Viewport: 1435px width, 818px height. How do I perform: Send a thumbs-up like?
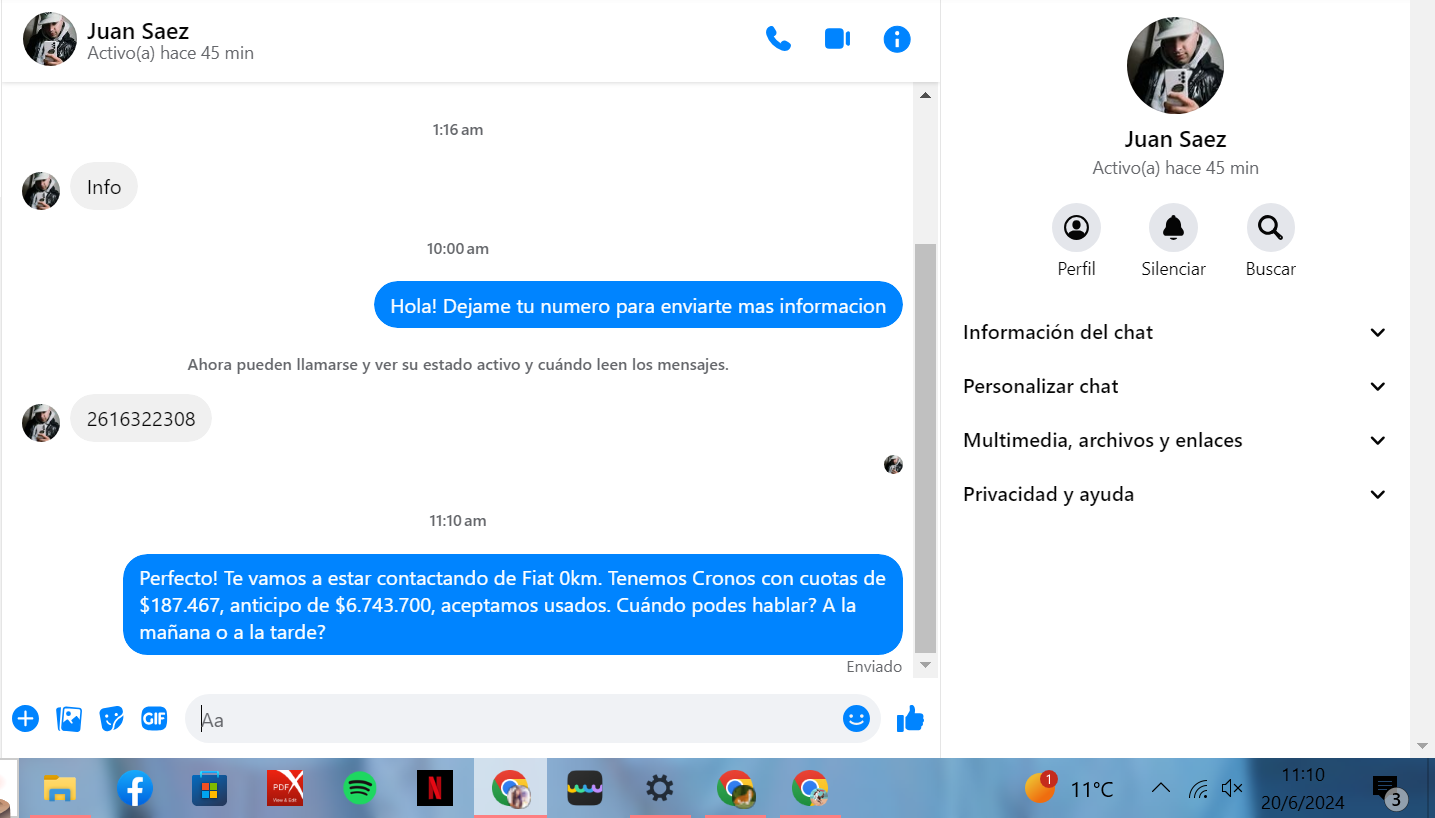pyautogui.click(x=910, y=718)
